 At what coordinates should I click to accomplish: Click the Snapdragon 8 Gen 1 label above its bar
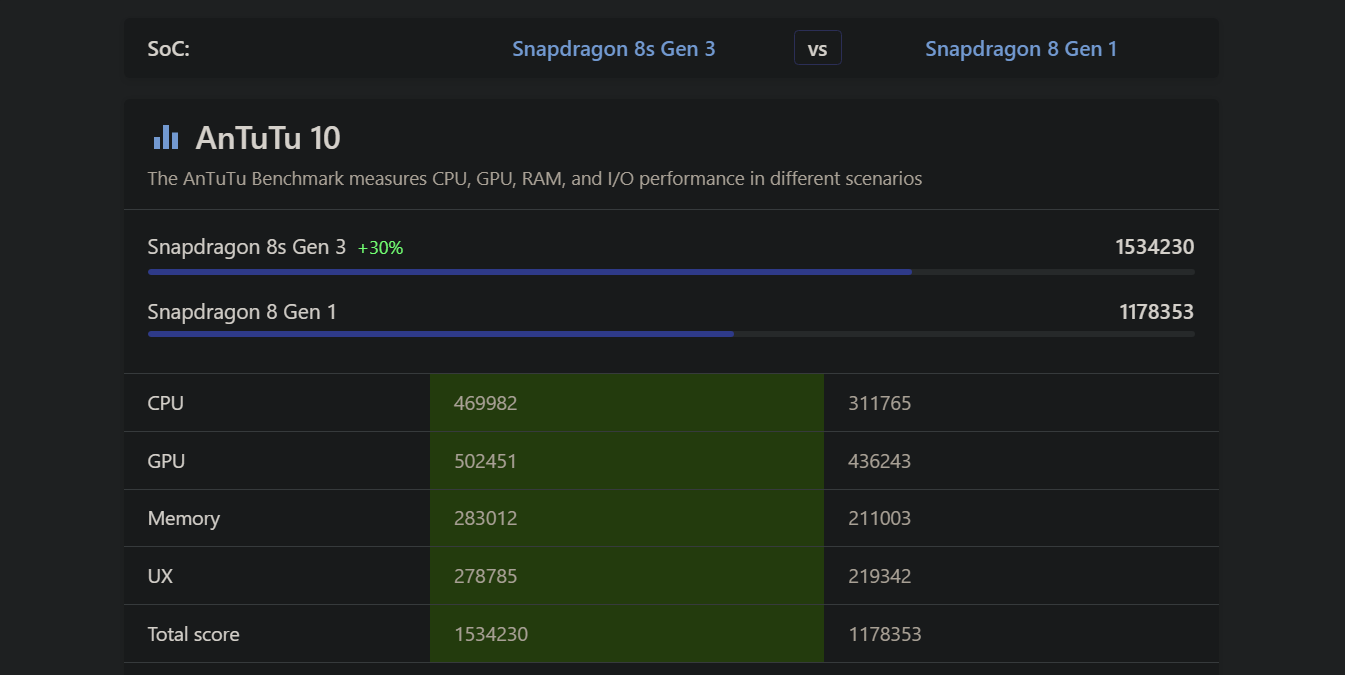[x=242, y=312]
